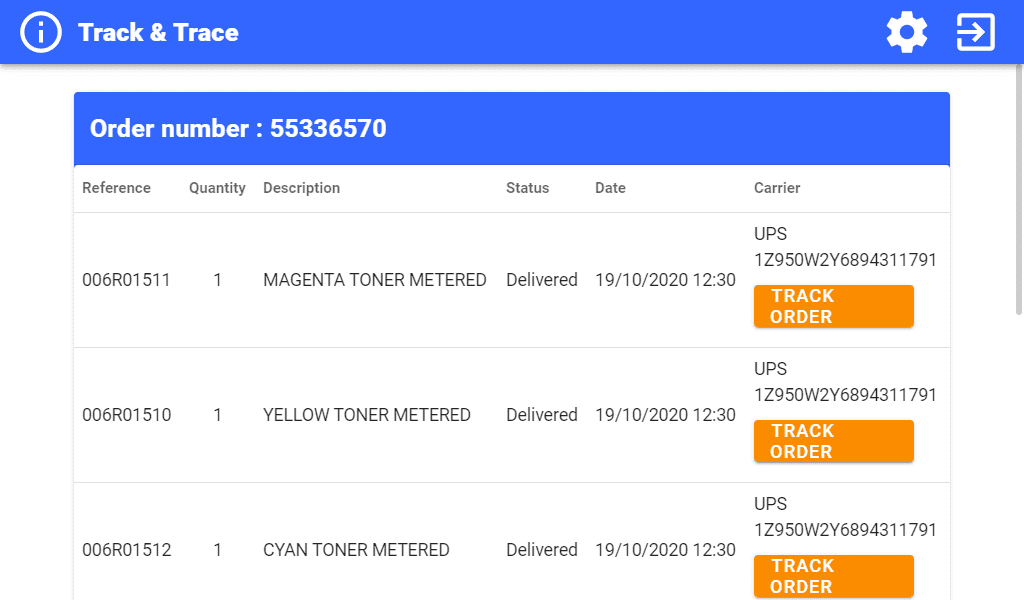
Task: Click the logout exit icon
Action: point(975,33)
